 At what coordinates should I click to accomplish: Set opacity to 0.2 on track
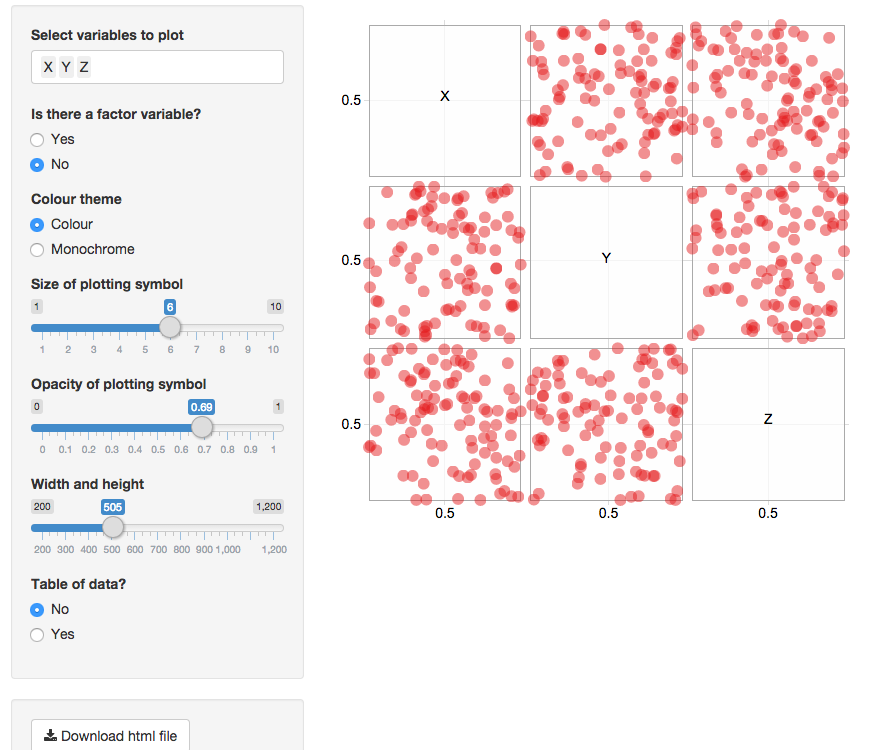pos(88,428)
